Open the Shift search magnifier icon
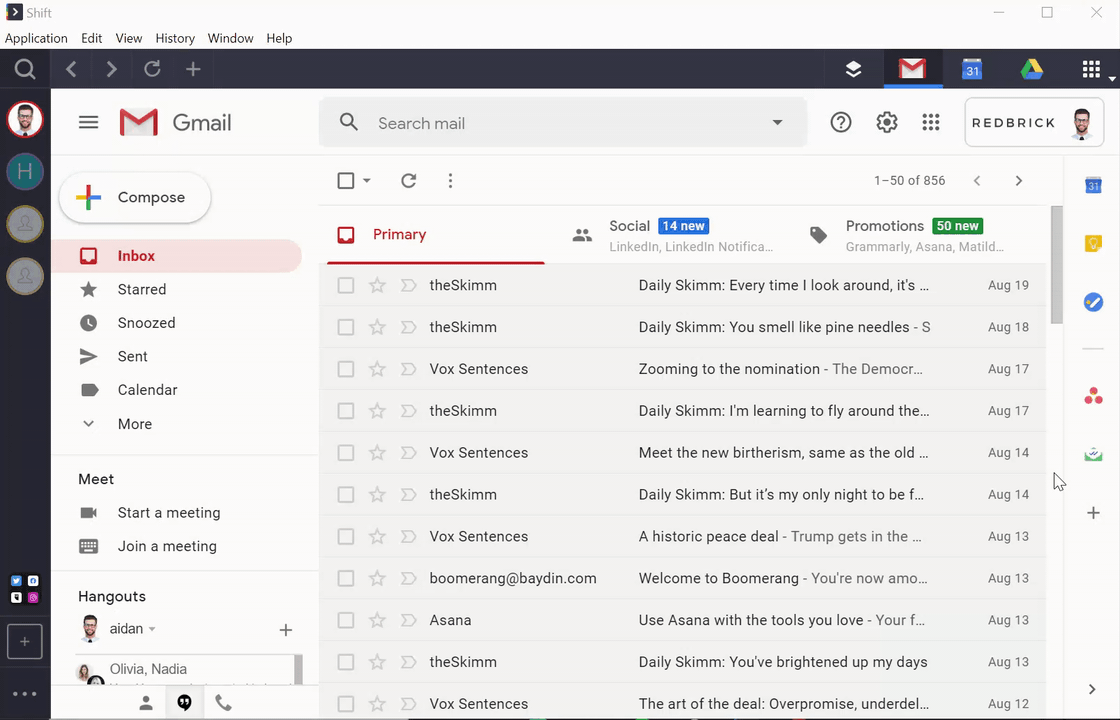The width and height of the screenshot is (1120, 720). point(25,69)
